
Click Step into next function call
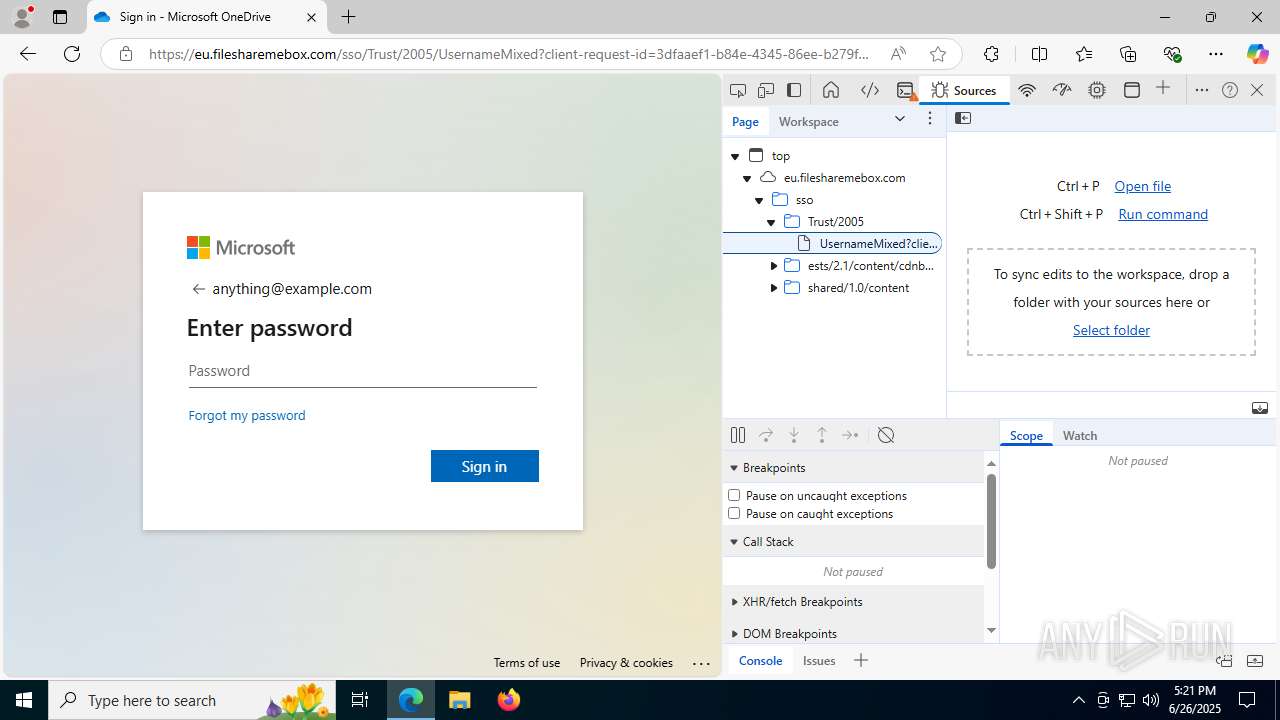pyautogui.click(x=794, y=435)
